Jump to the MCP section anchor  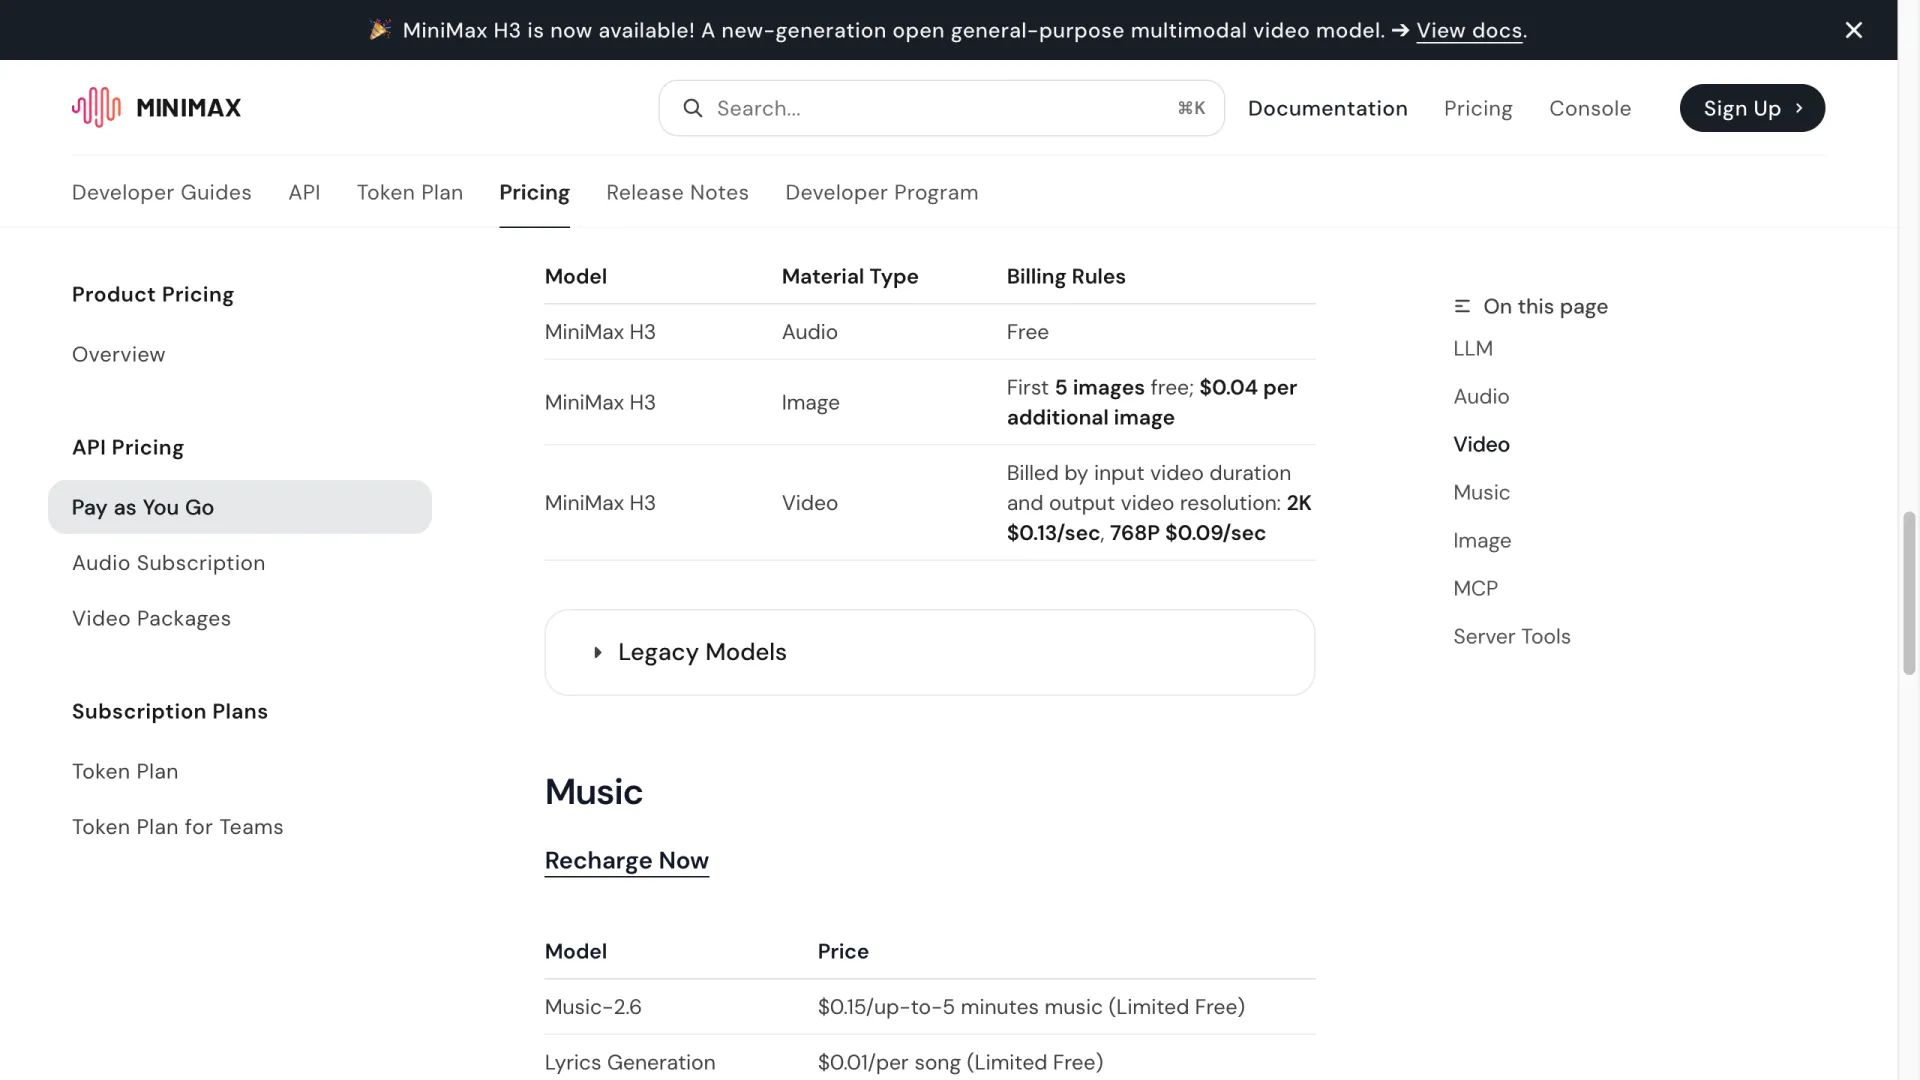tap(1475, 588)
